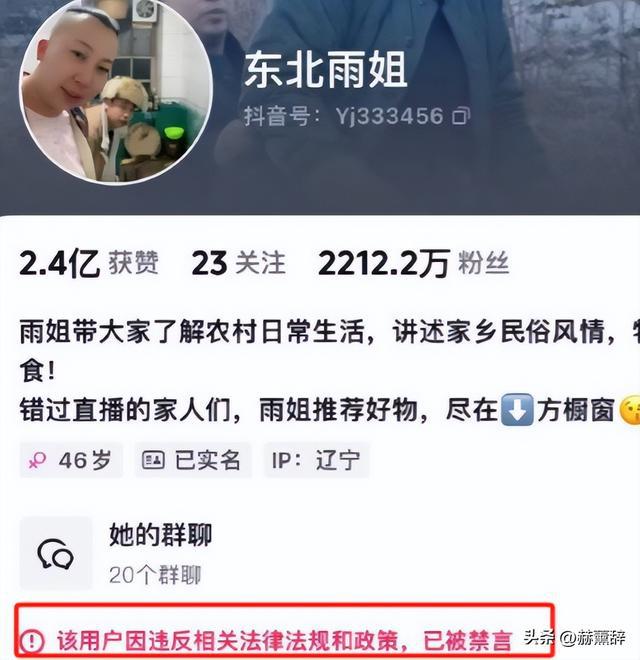Tap the IP: 辽宁 location tag
Screen dimensions: 640x660
point(317,460)
